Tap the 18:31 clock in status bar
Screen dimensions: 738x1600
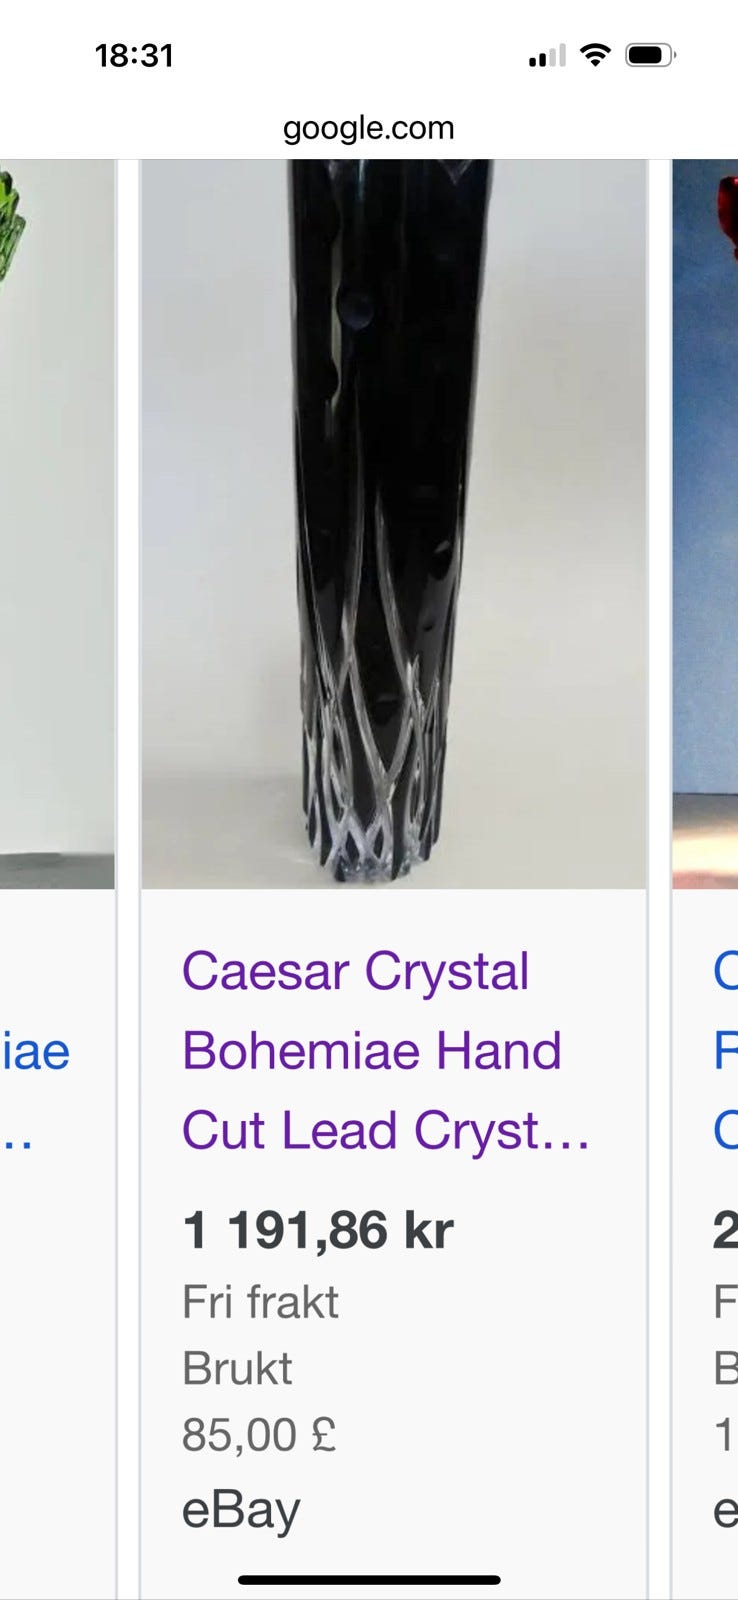click(x=134, y=55)
